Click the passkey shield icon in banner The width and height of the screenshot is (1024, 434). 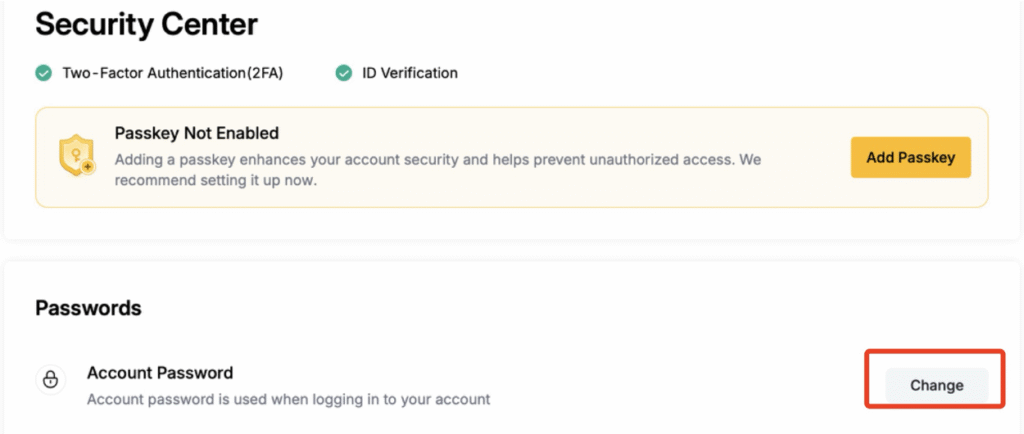(x=76, y=157)
